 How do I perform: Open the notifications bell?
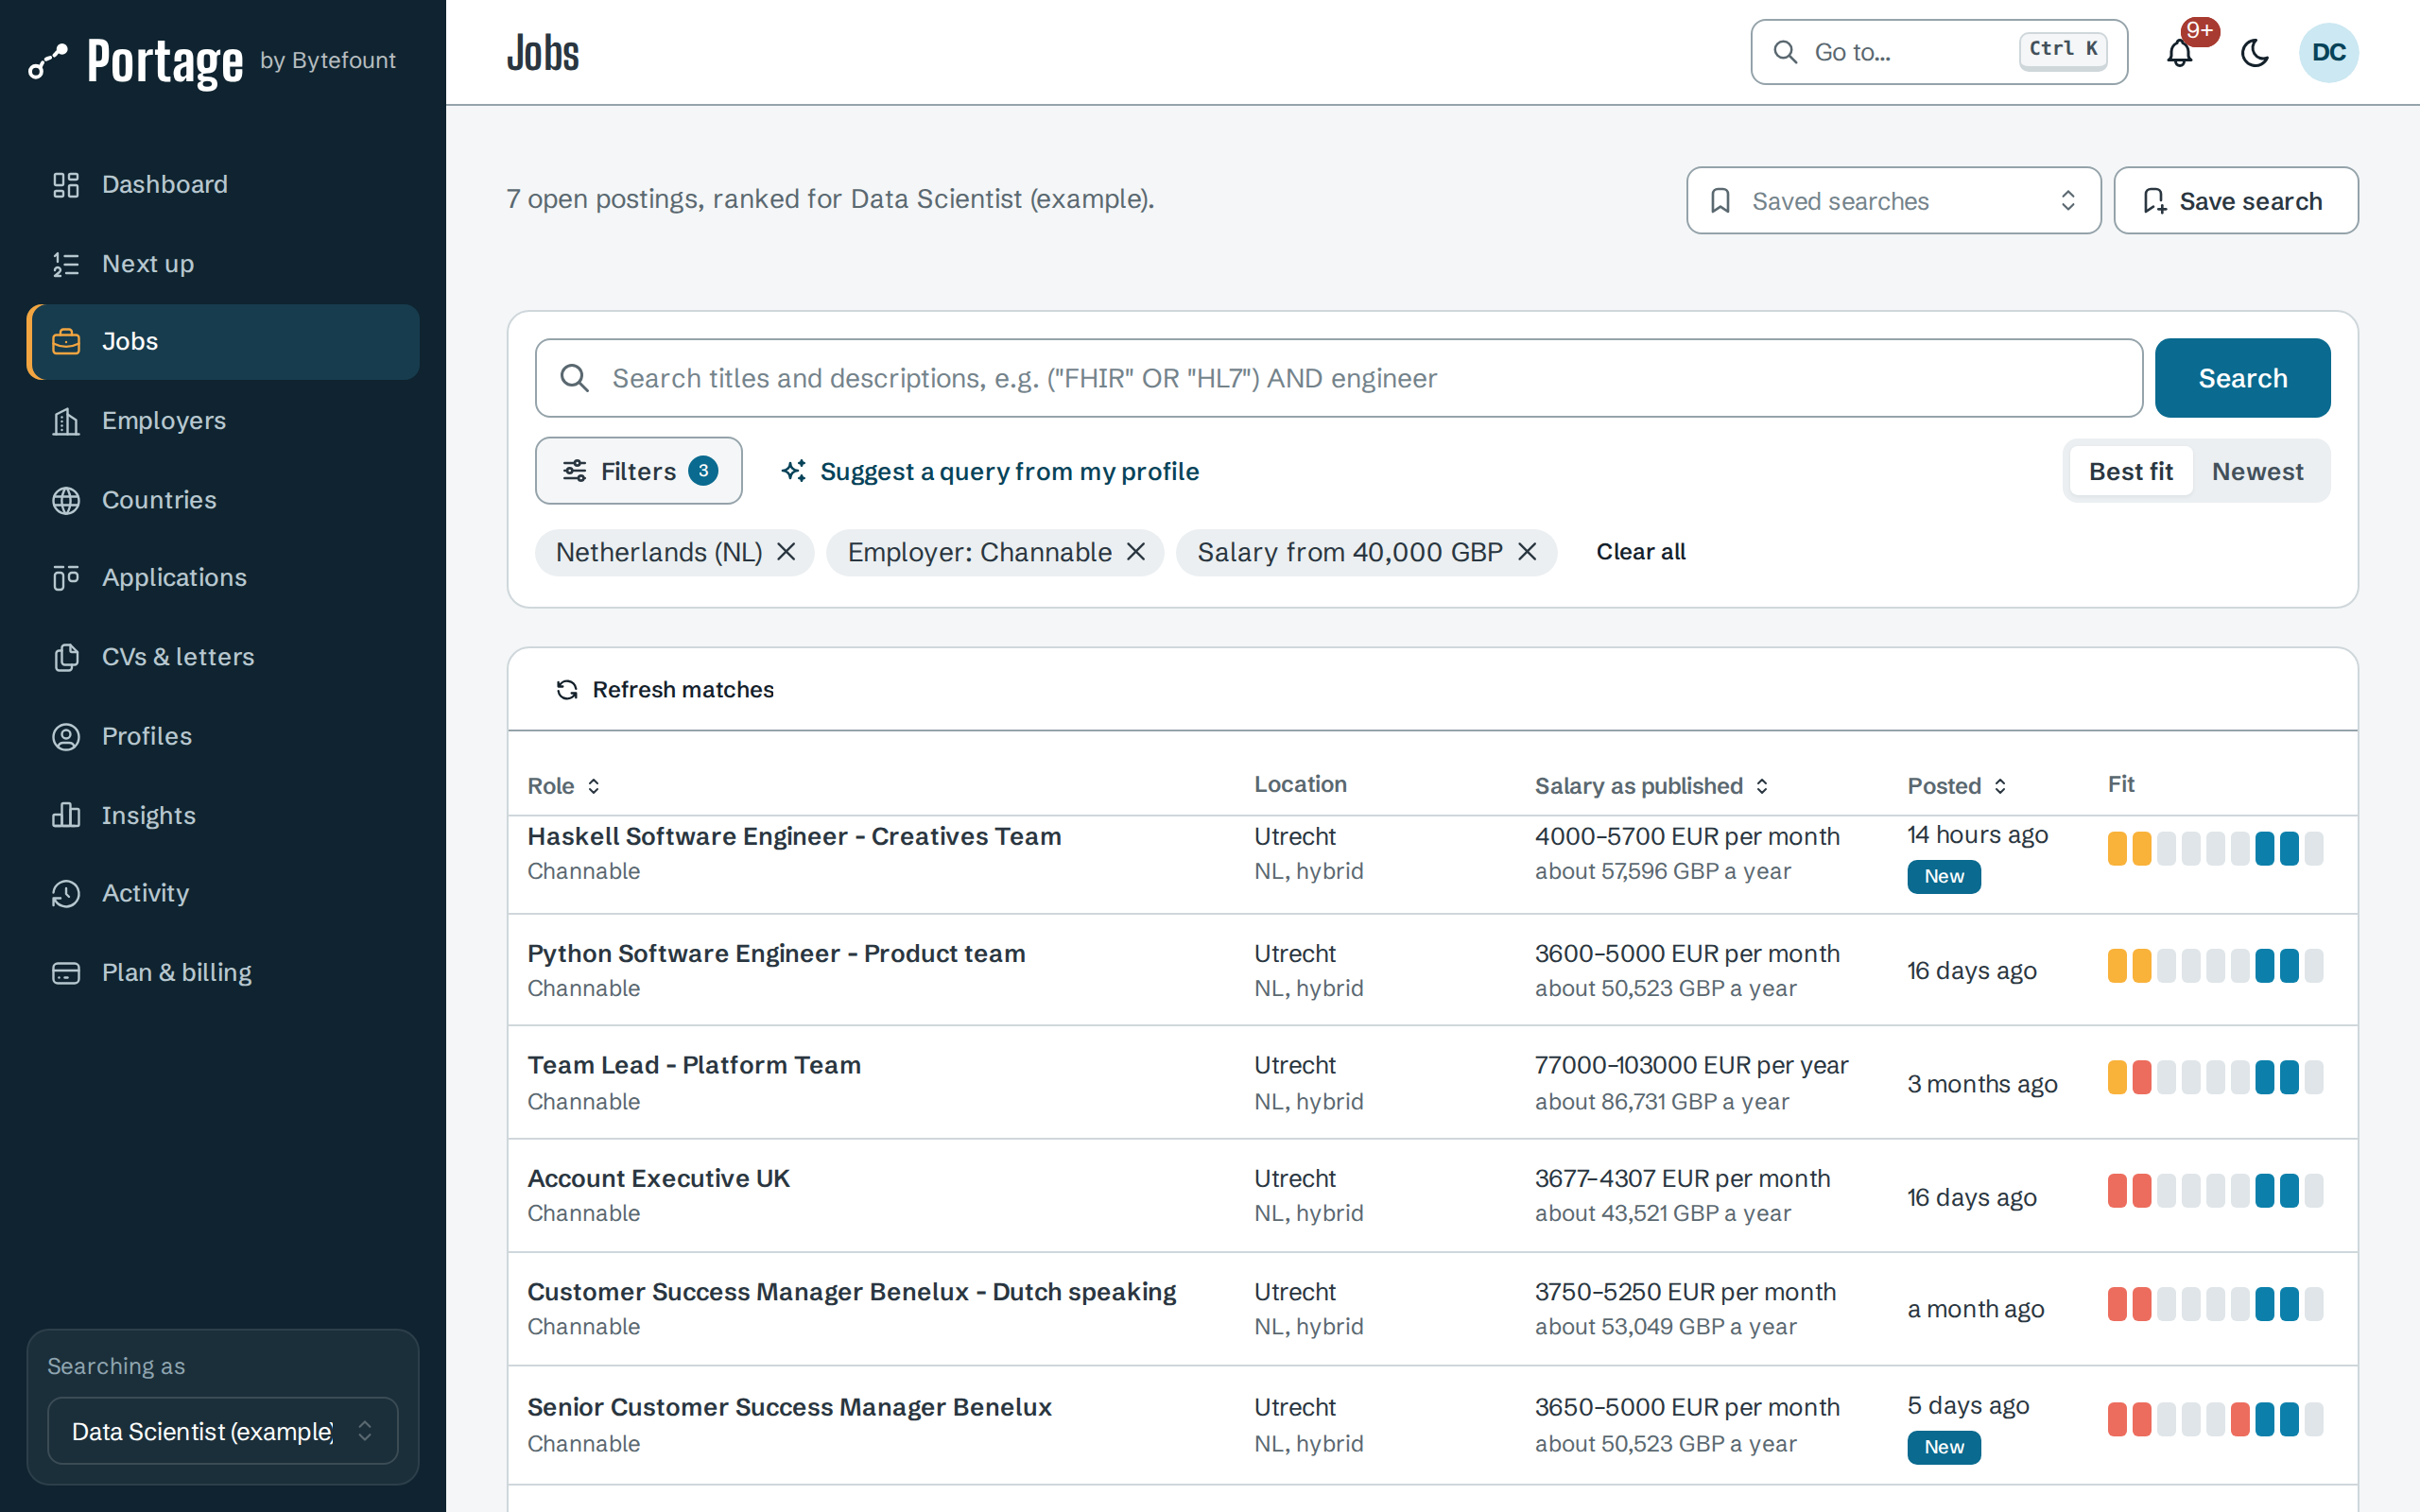pyautogui.click(x=2179, y=52)
